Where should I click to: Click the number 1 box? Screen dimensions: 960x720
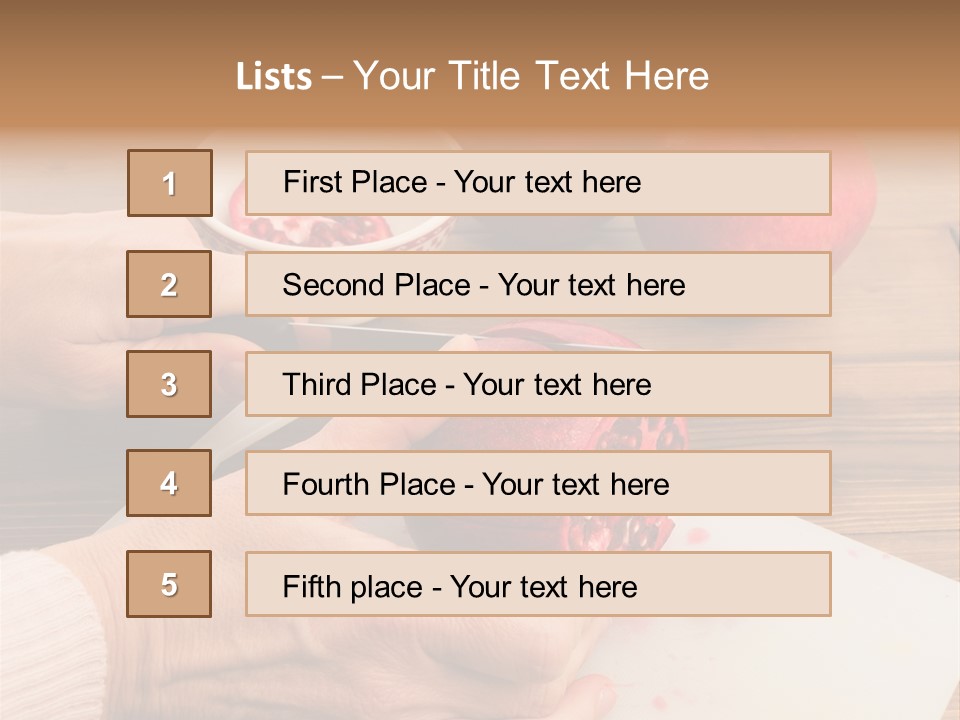[170, 183]
